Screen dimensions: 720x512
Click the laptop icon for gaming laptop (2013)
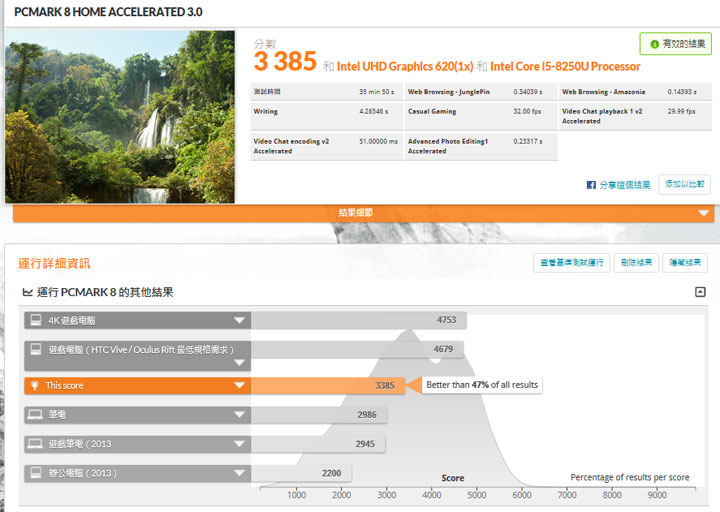pyautogui.click(x=35, y=443)
